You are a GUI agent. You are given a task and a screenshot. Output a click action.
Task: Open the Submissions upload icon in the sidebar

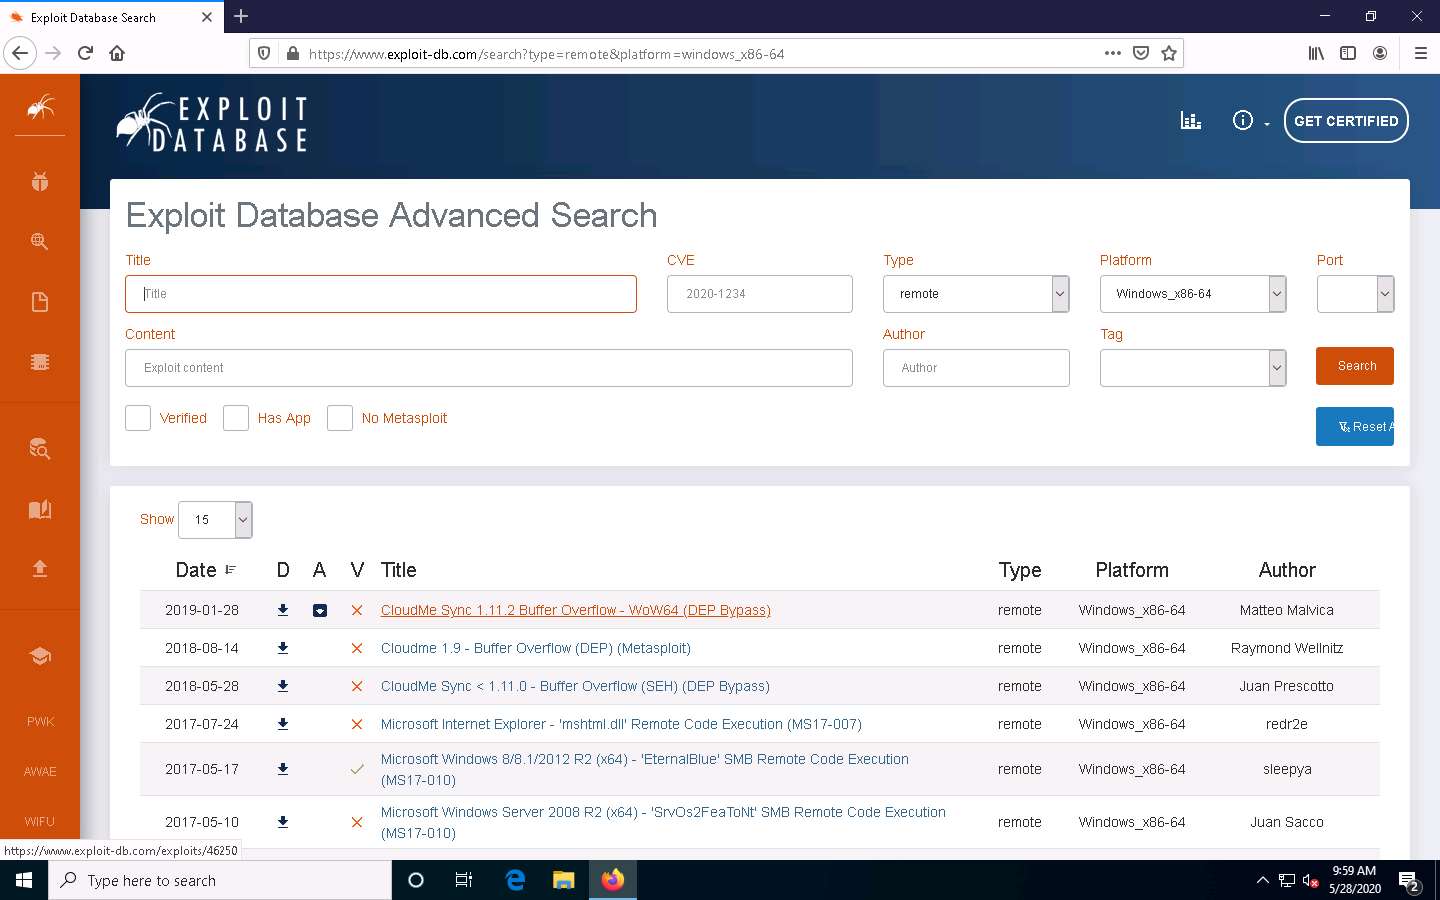tap(40, 569)
